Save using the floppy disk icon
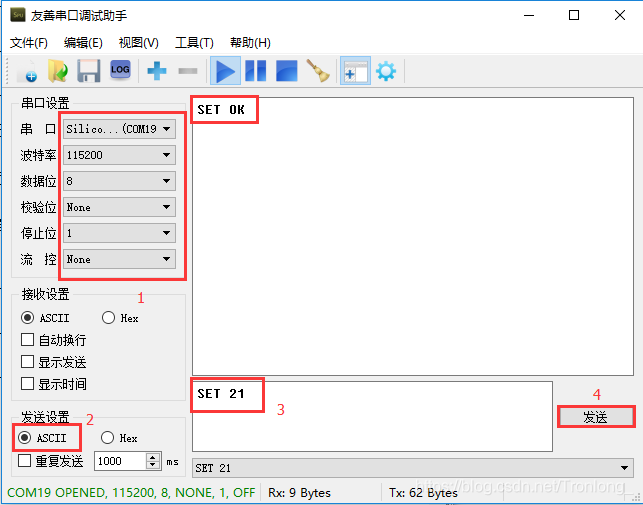643x505 pixels. [x=89, y=71]
